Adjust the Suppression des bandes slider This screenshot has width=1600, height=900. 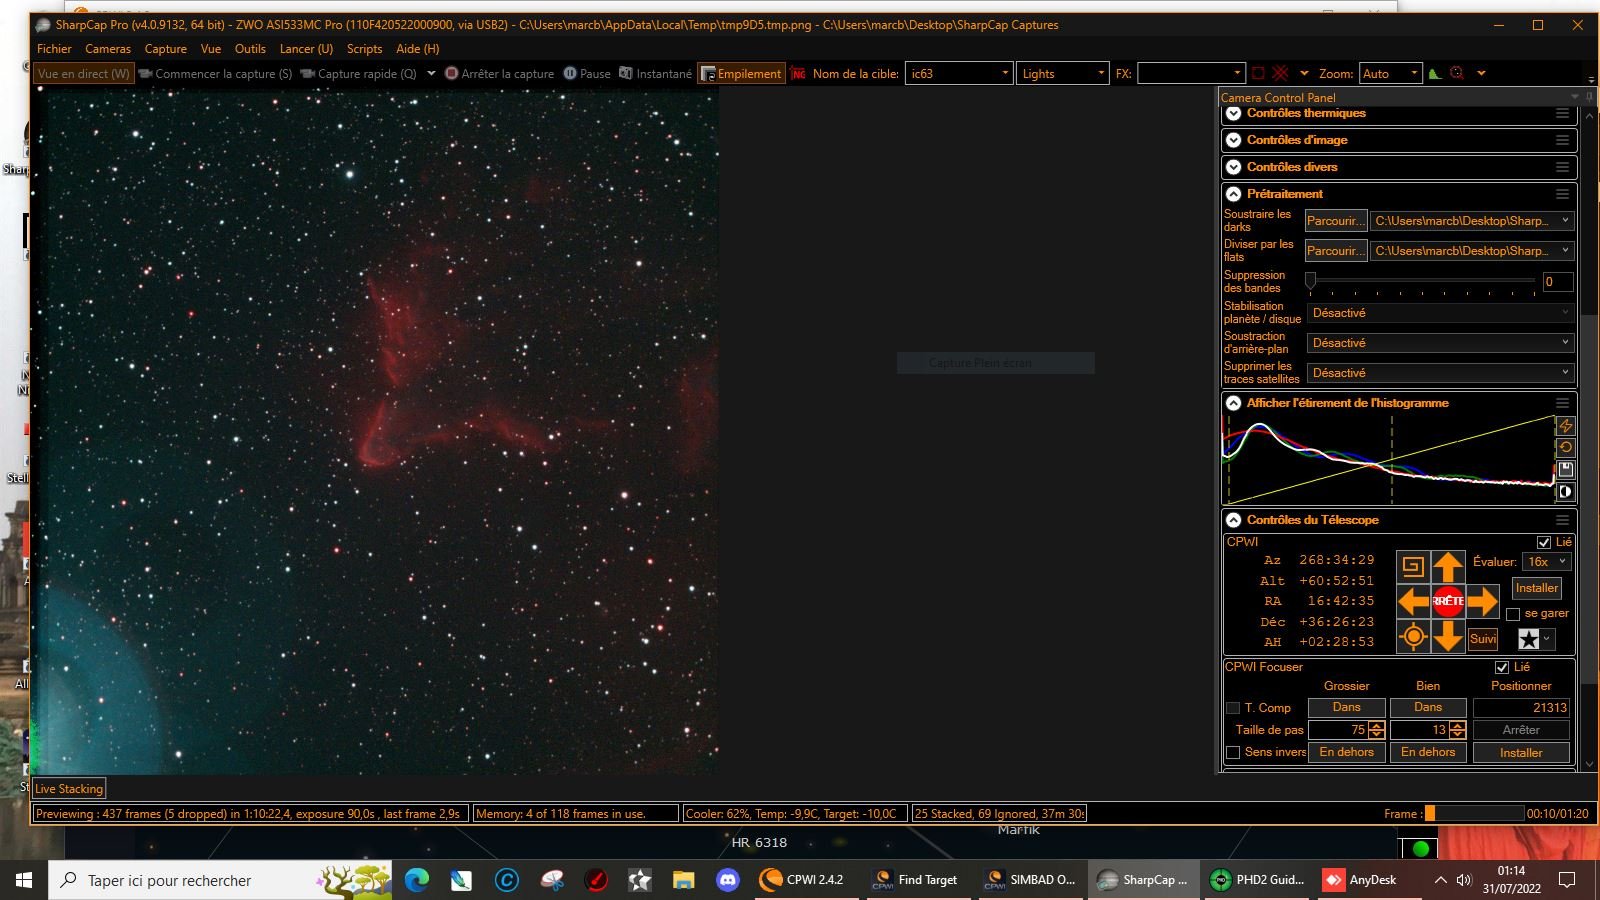click(1422, 282)
